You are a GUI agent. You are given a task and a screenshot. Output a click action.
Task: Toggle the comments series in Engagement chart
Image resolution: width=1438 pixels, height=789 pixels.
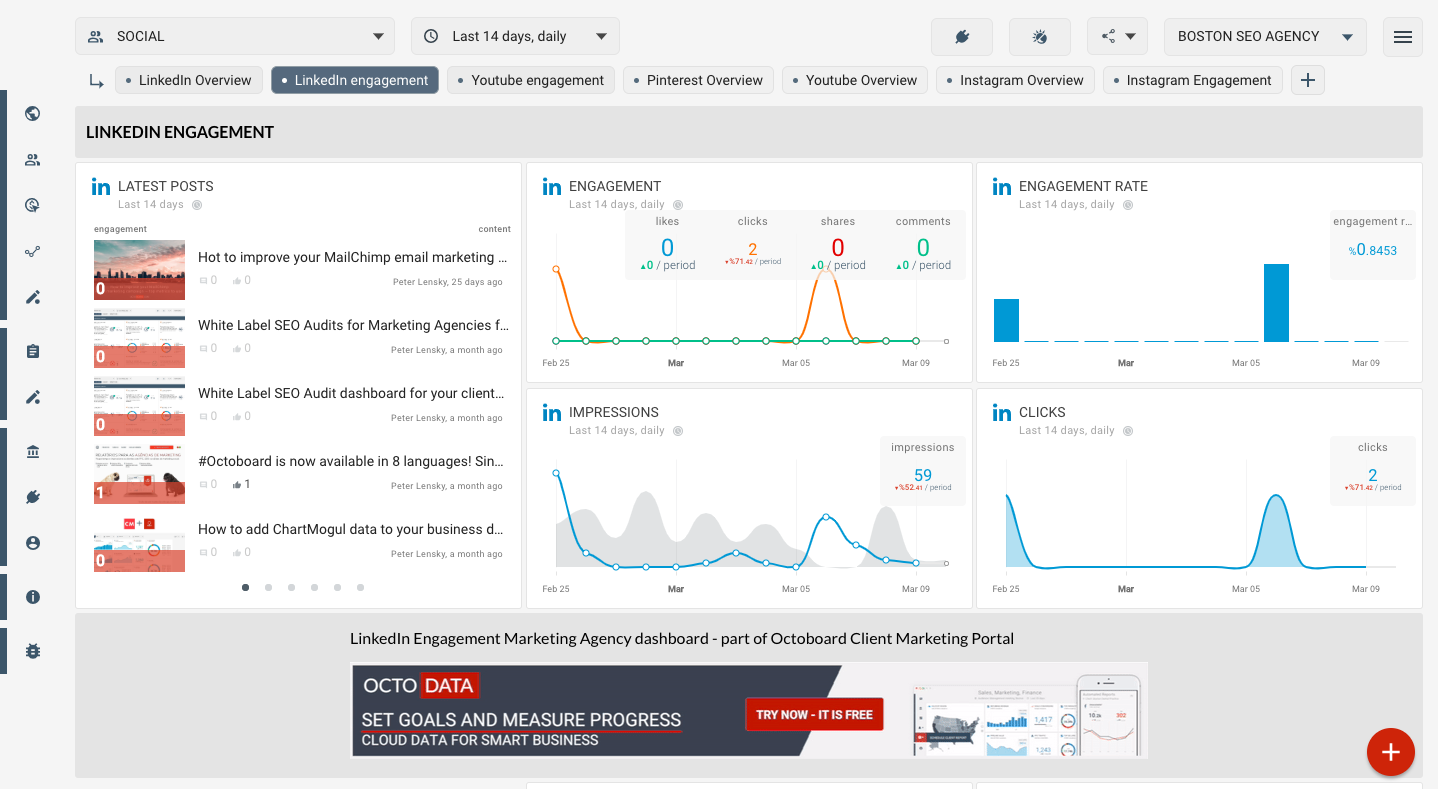(923, 244)
